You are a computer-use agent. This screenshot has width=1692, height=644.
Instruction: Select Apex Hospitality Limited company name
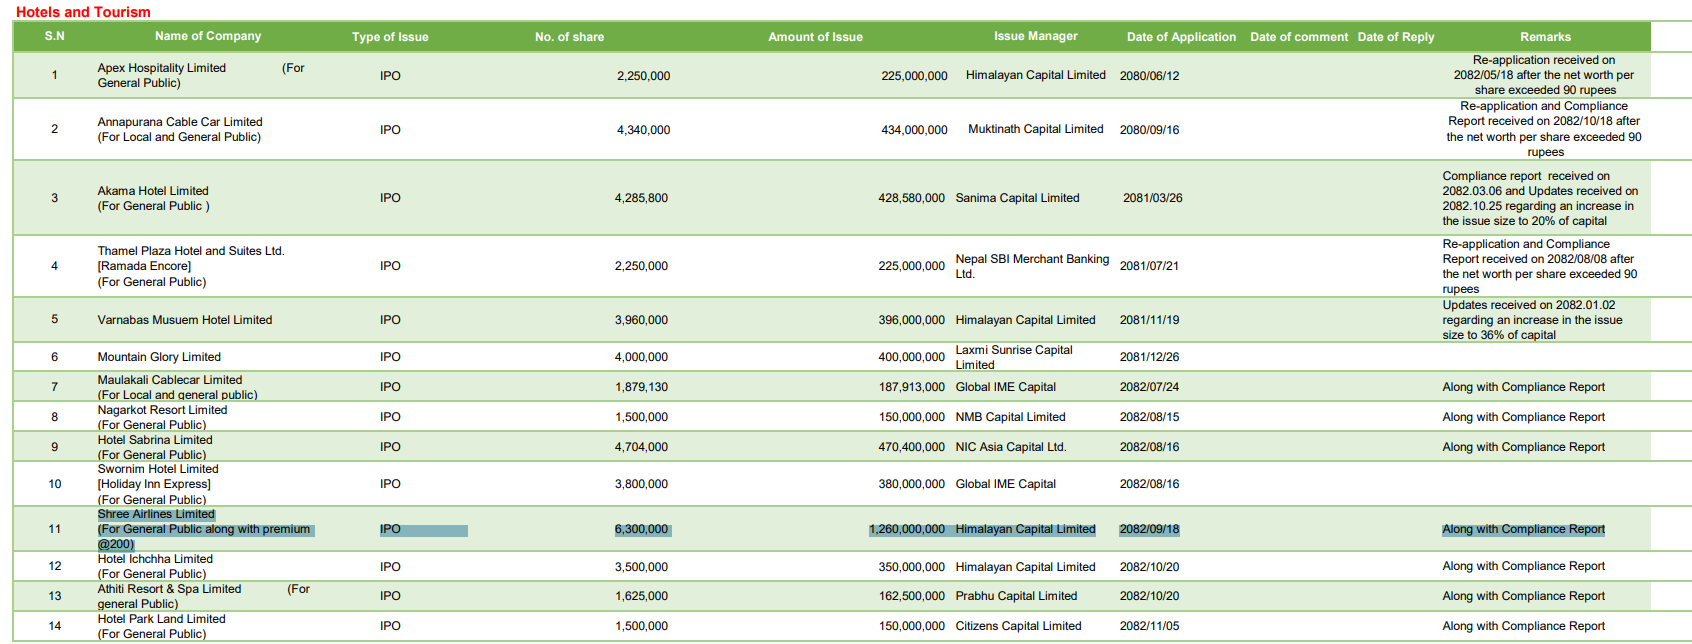point(161,68)
